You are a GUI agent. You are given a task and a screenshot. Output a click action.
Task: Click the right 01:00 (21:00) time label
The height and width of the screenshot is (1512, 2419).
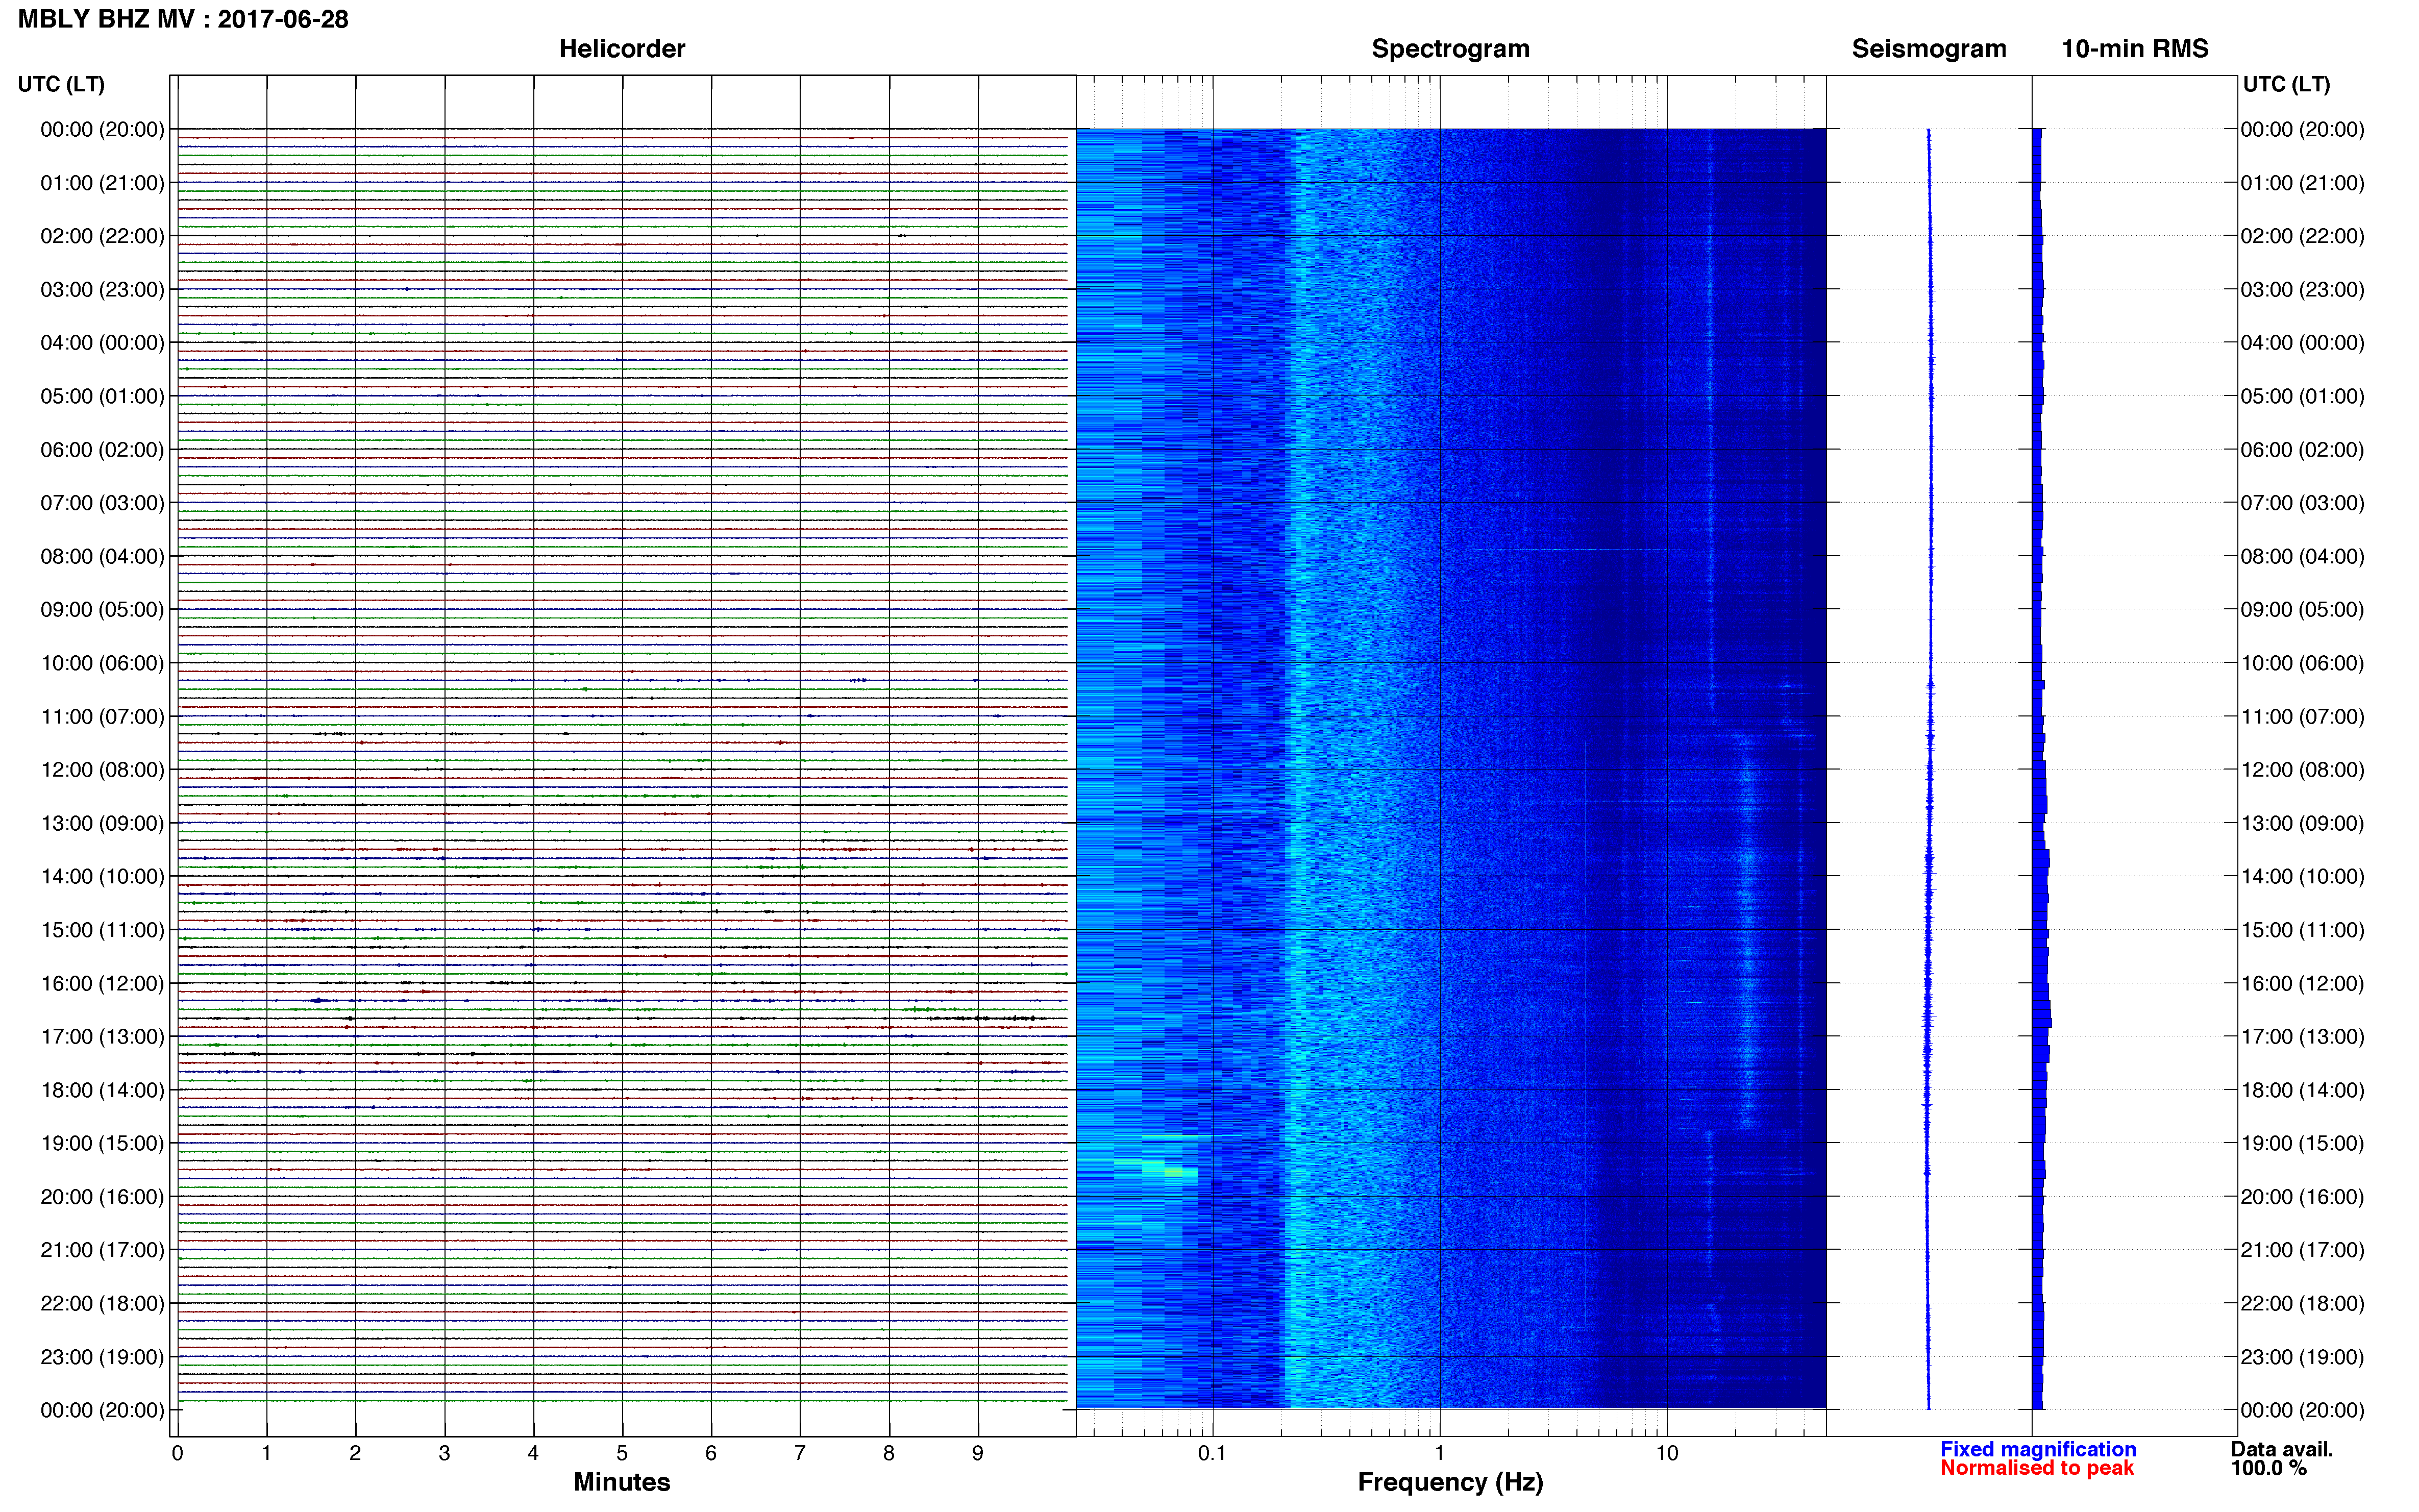point(2302,183)
